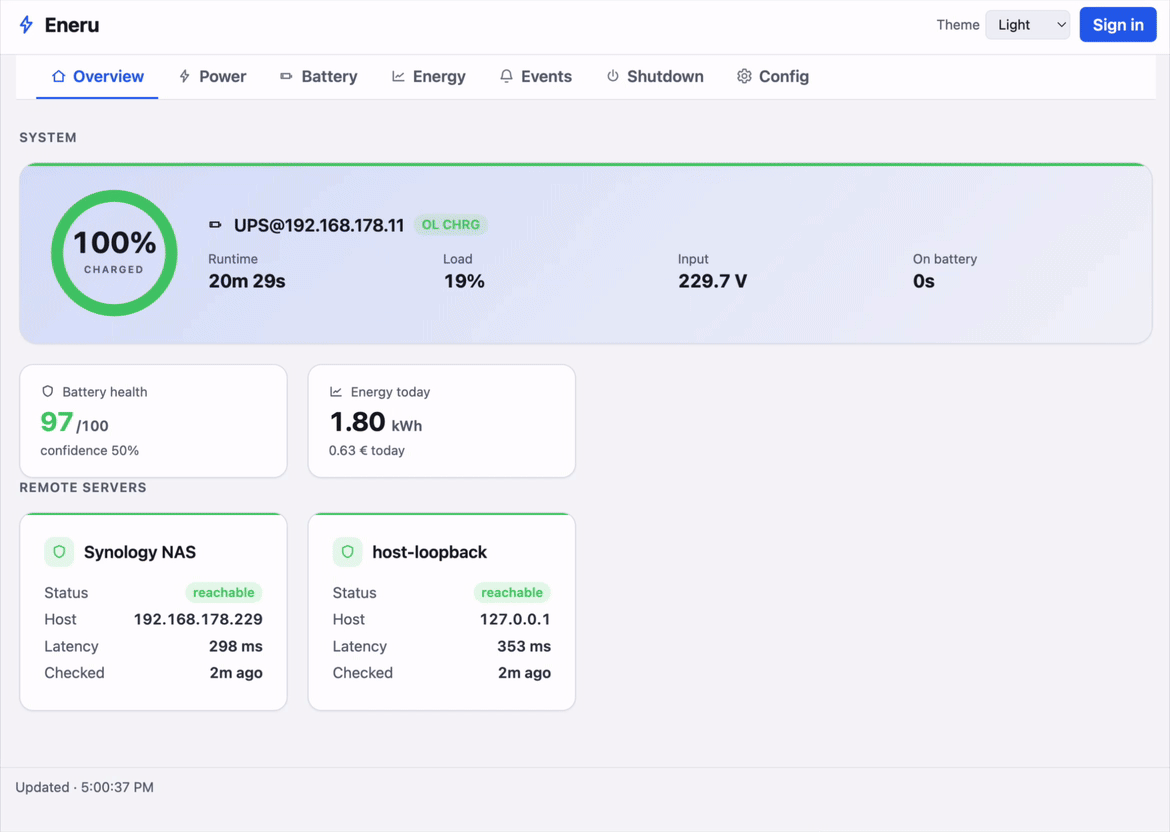The image size is (1170, 832).
Task: Click the 298 ms latency value
Action: 236,646
